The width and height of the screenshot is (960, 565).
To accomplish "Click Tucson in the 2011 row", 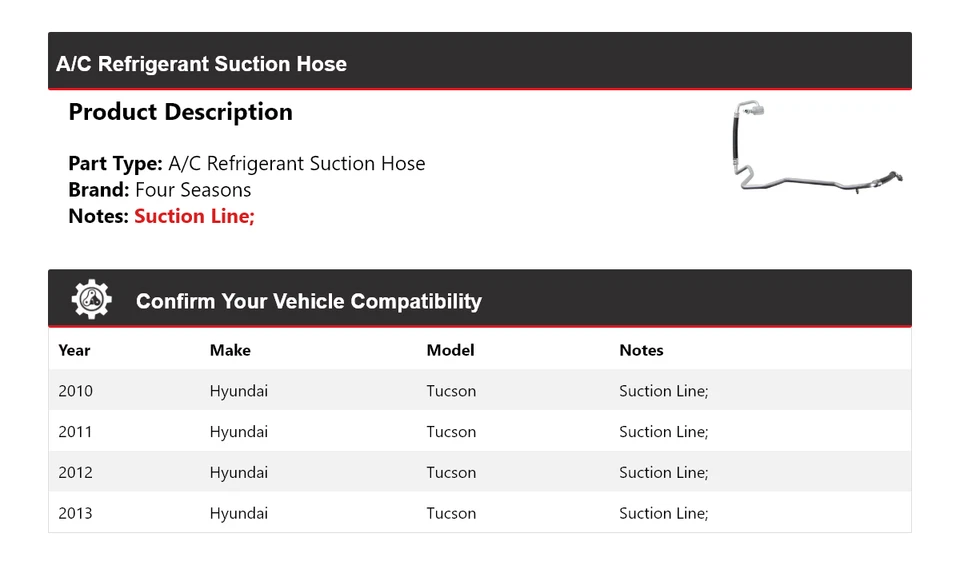I will pos(451,432).
